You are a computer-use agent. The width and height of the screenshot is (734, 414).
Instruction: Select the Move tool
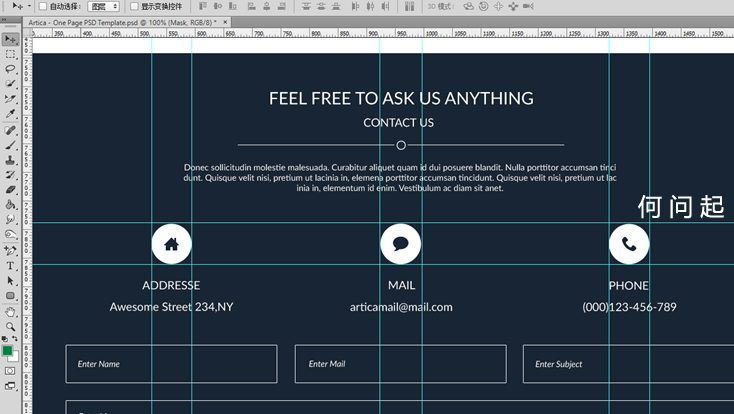(10, 39)
